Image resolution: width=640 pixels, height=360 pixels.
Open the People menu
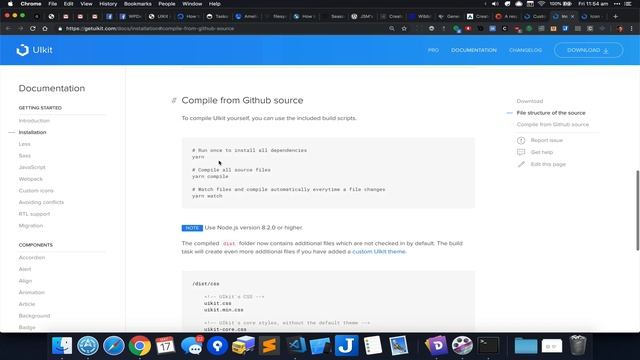tap(167, 4)
